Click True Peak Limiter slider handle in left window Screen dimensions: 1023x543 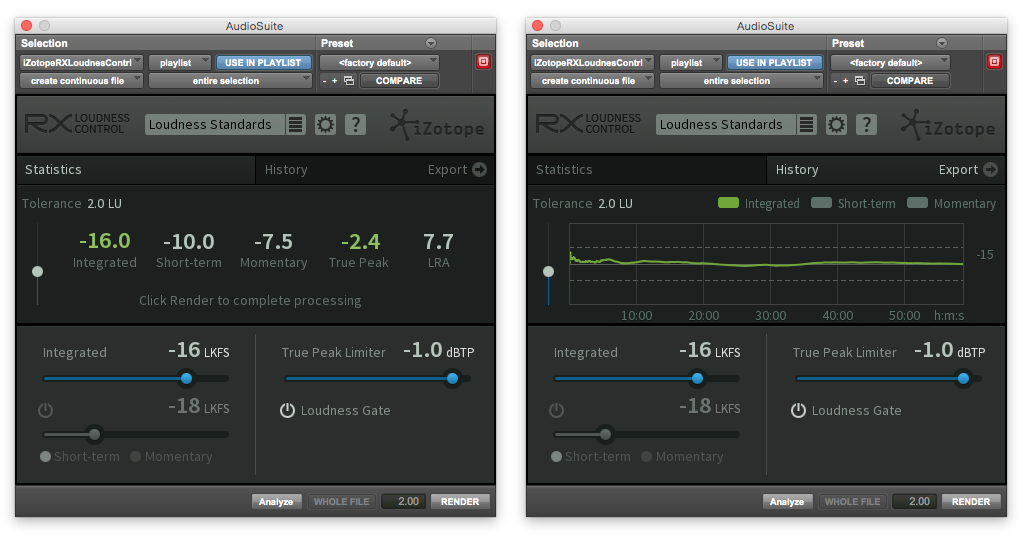(x=452, y=378)
